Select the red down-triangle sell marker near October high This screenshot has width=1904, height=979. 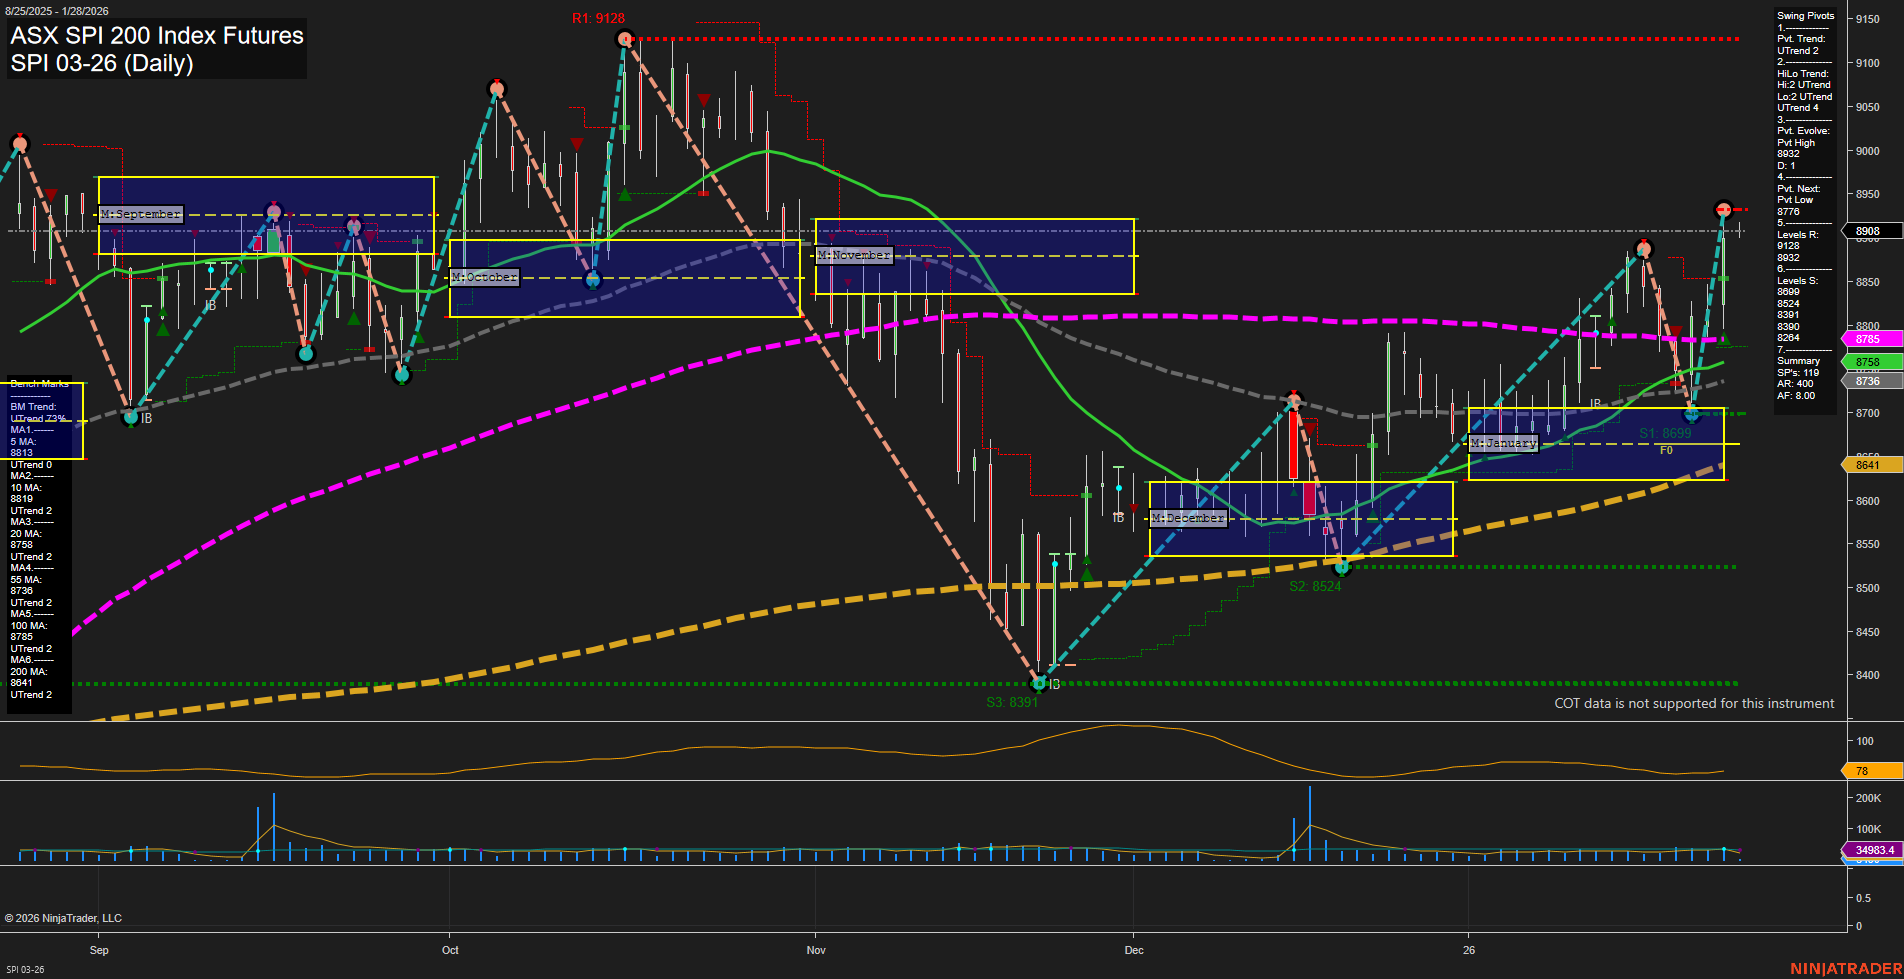click(577, 143)
